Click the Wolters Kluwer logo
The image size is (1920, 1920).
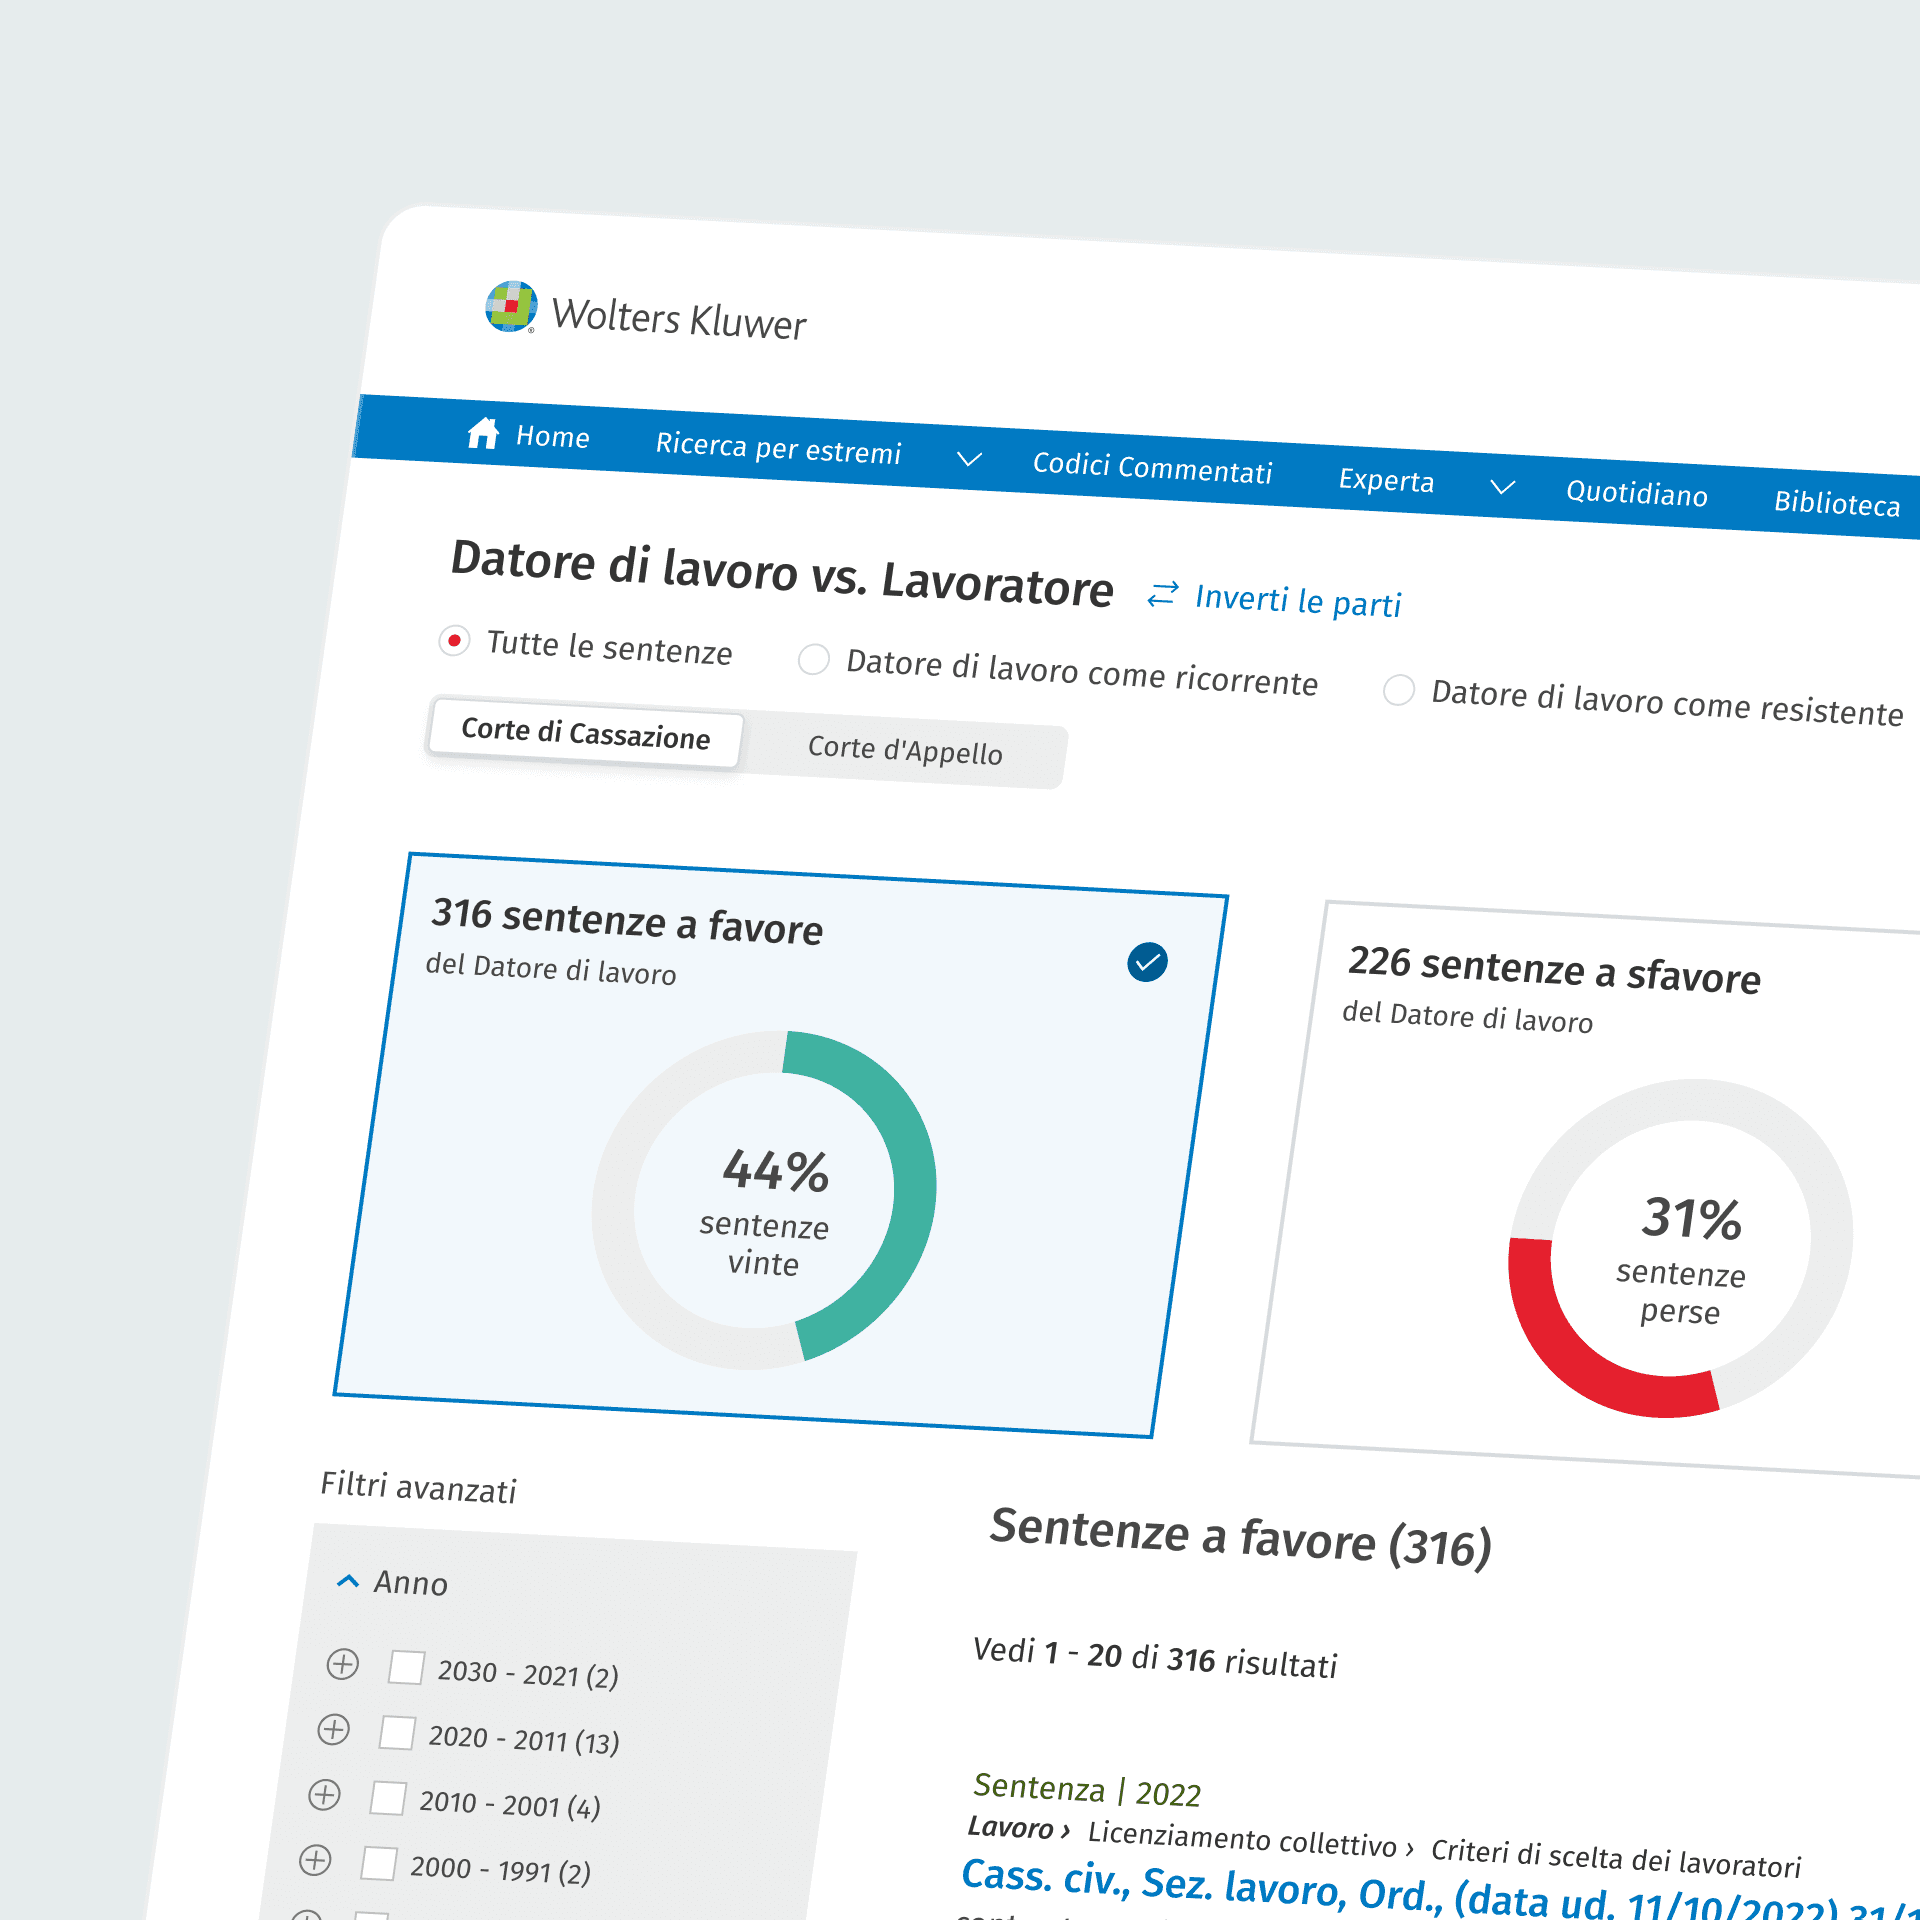[511, 306]
